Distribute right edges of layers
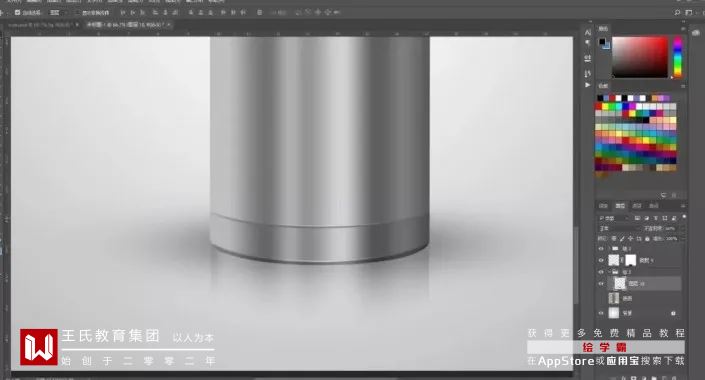Viewport: 705px width, 380px height. pos(243,13)
